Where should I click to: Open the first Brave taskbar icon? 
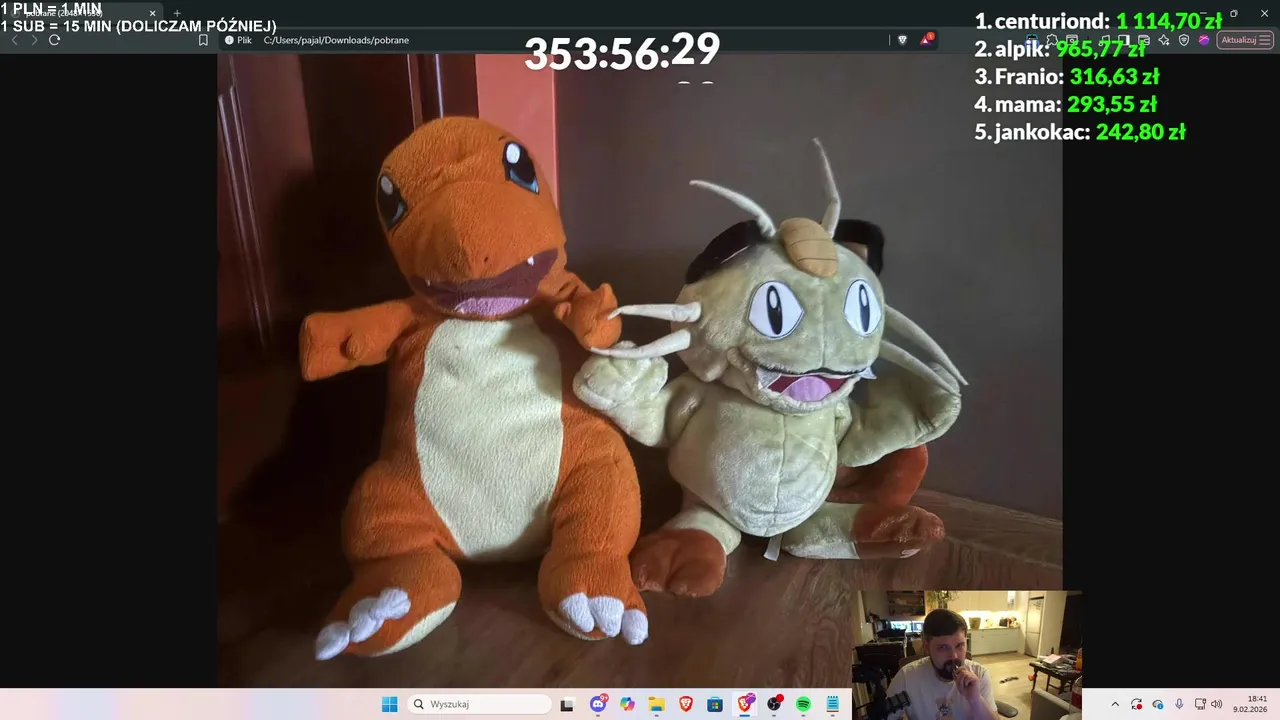[685, 704]
